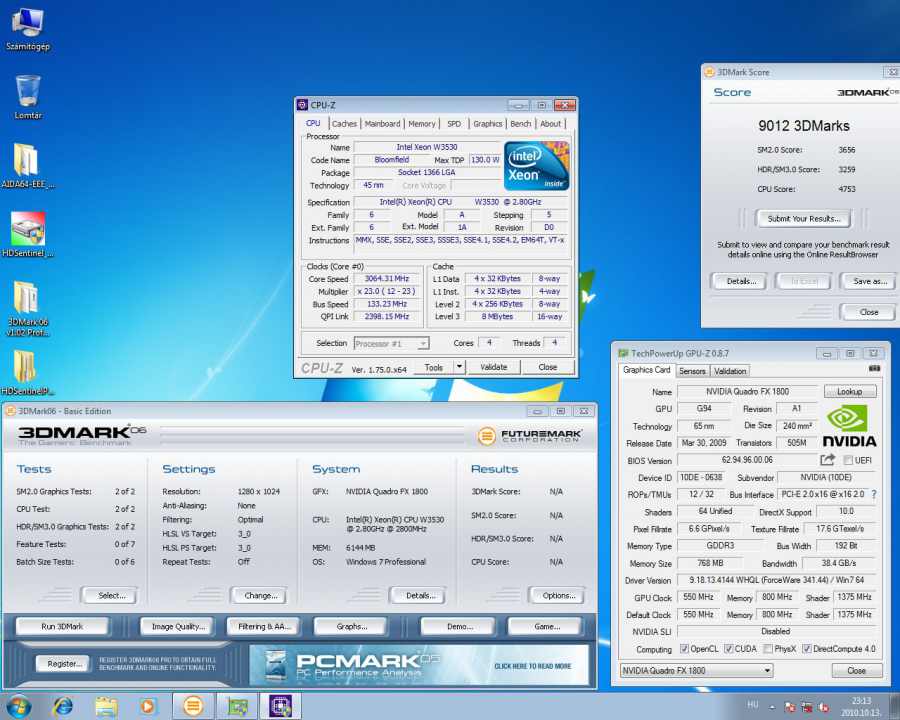Screen dimensions: 900x720
Task: Click the Validate button in CPU-Z
Action: point(494,367)
